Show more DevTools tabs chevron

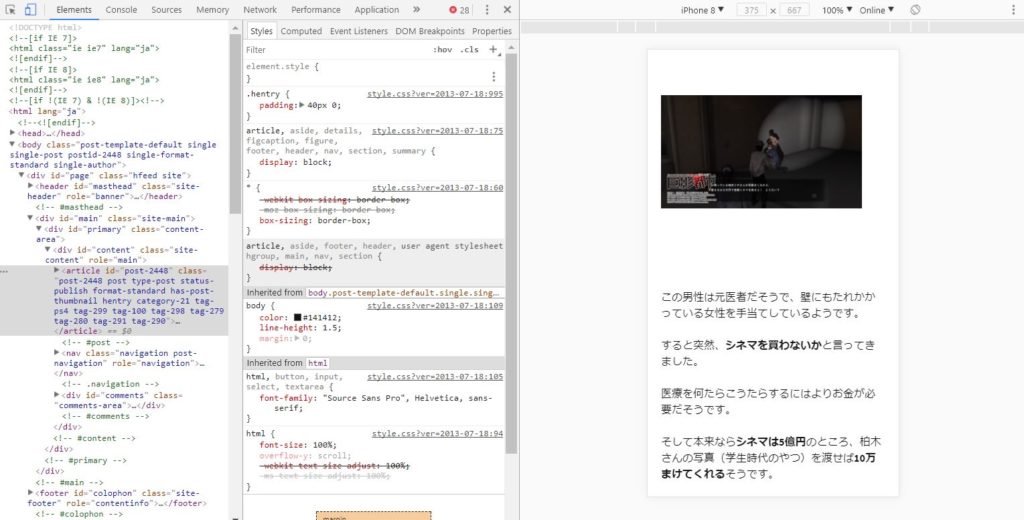click(417, 10)
